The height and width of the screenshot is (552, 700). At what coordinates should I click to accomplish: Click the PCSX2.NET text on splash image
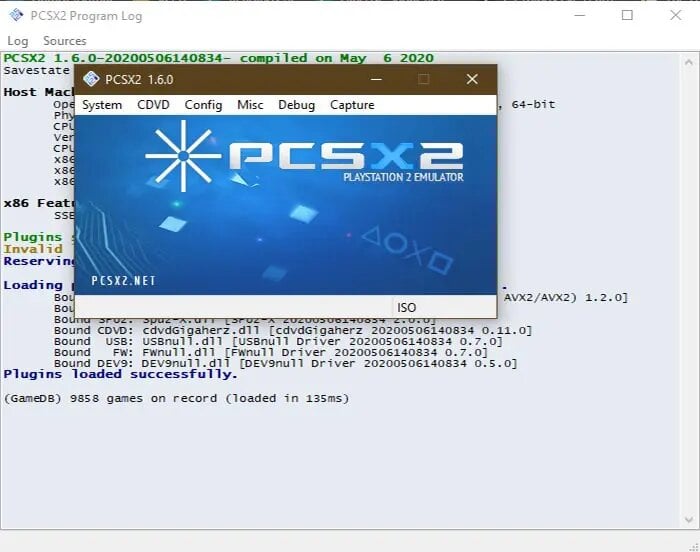(123, 281)
